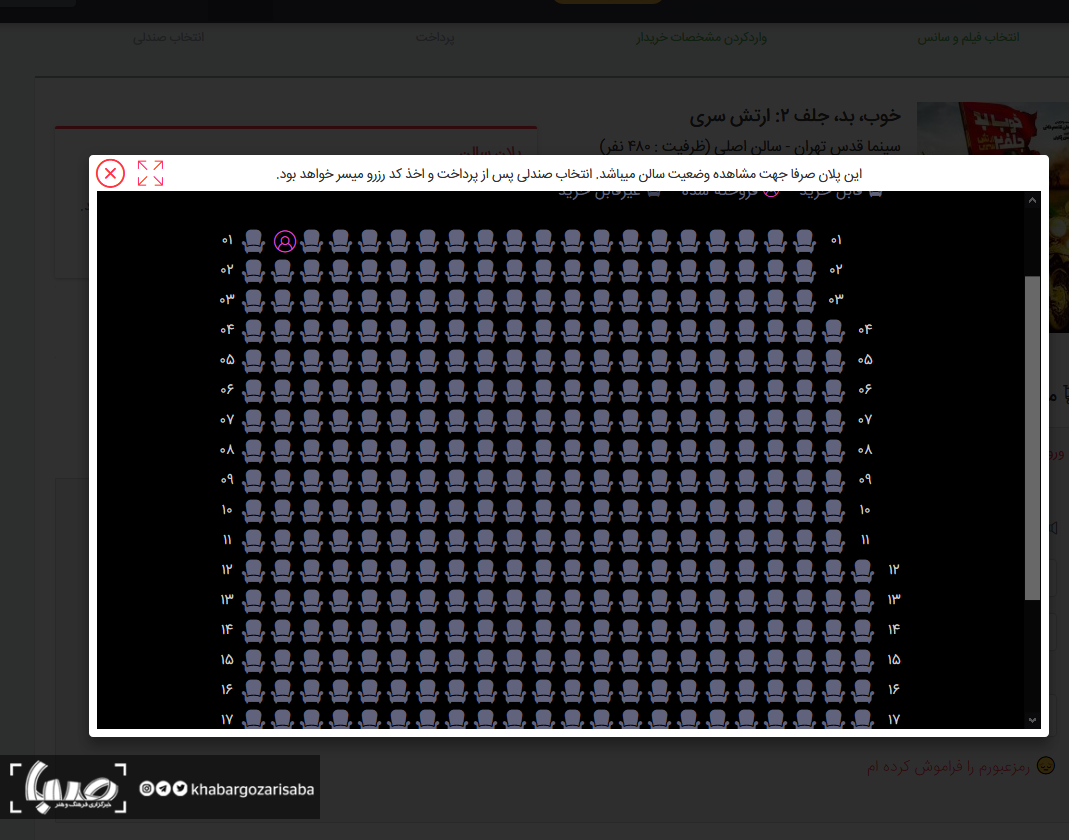
Task: Select the rightmost seat in row 08
Action: coord(834,451)
